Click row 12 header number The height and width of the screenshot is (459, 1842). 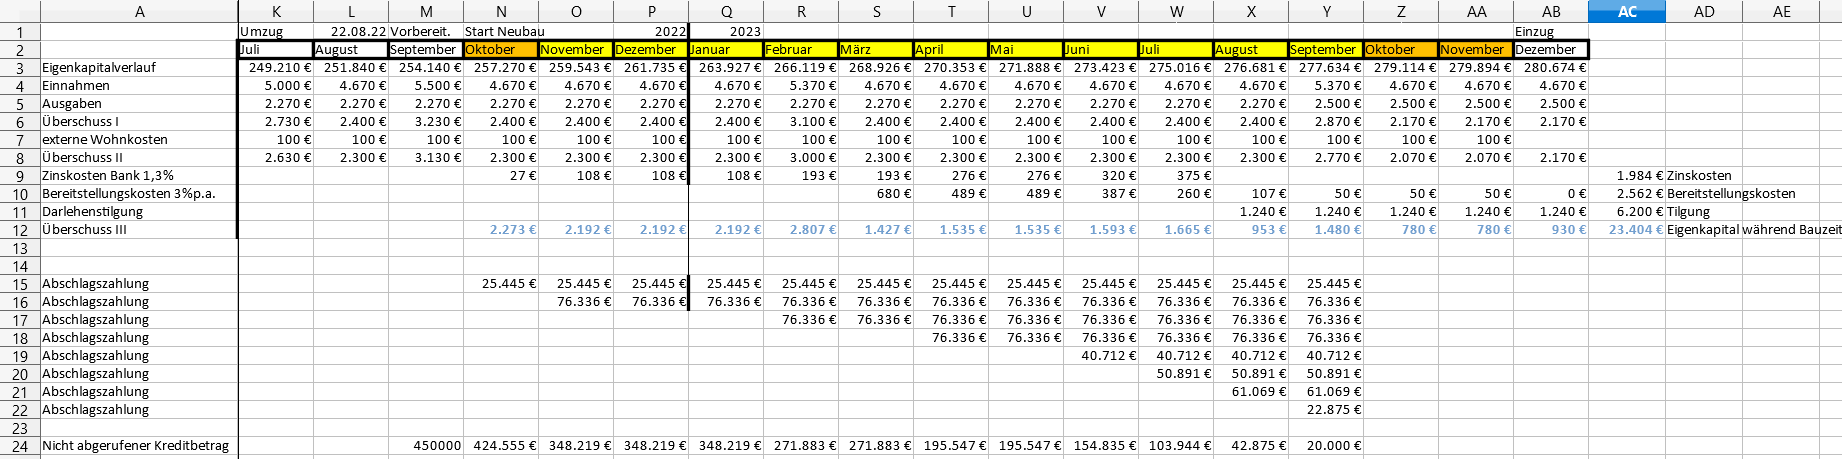point(20,230)
